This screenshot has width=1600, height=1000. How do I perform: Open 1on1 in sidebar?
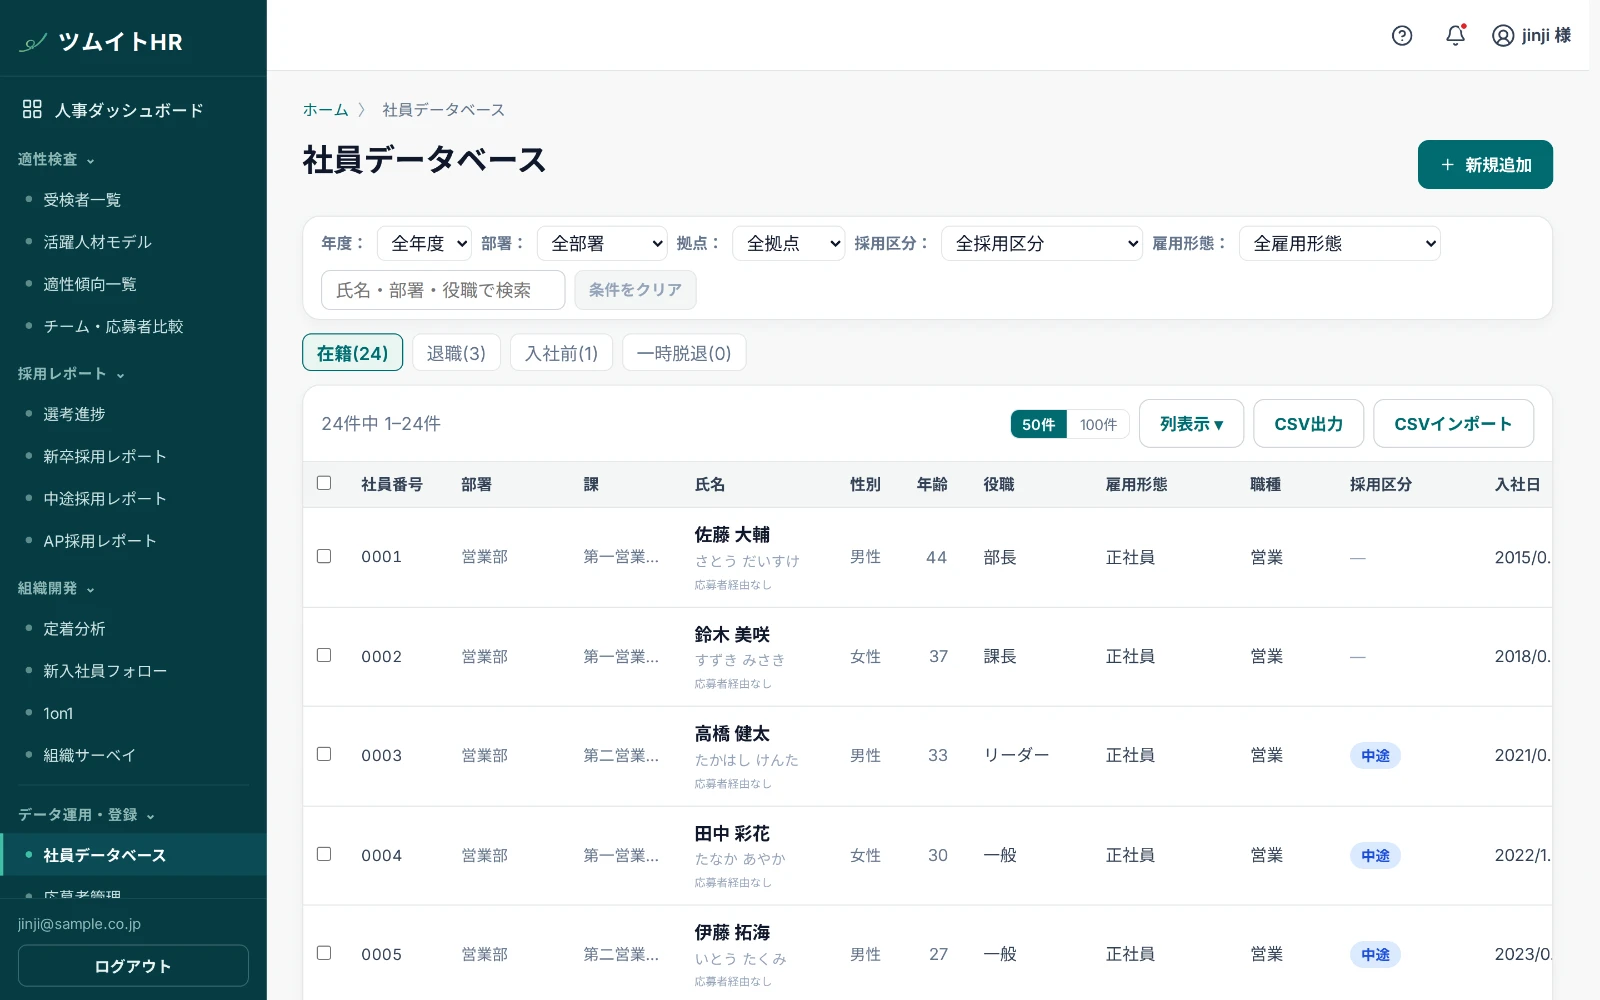point(58,713)
